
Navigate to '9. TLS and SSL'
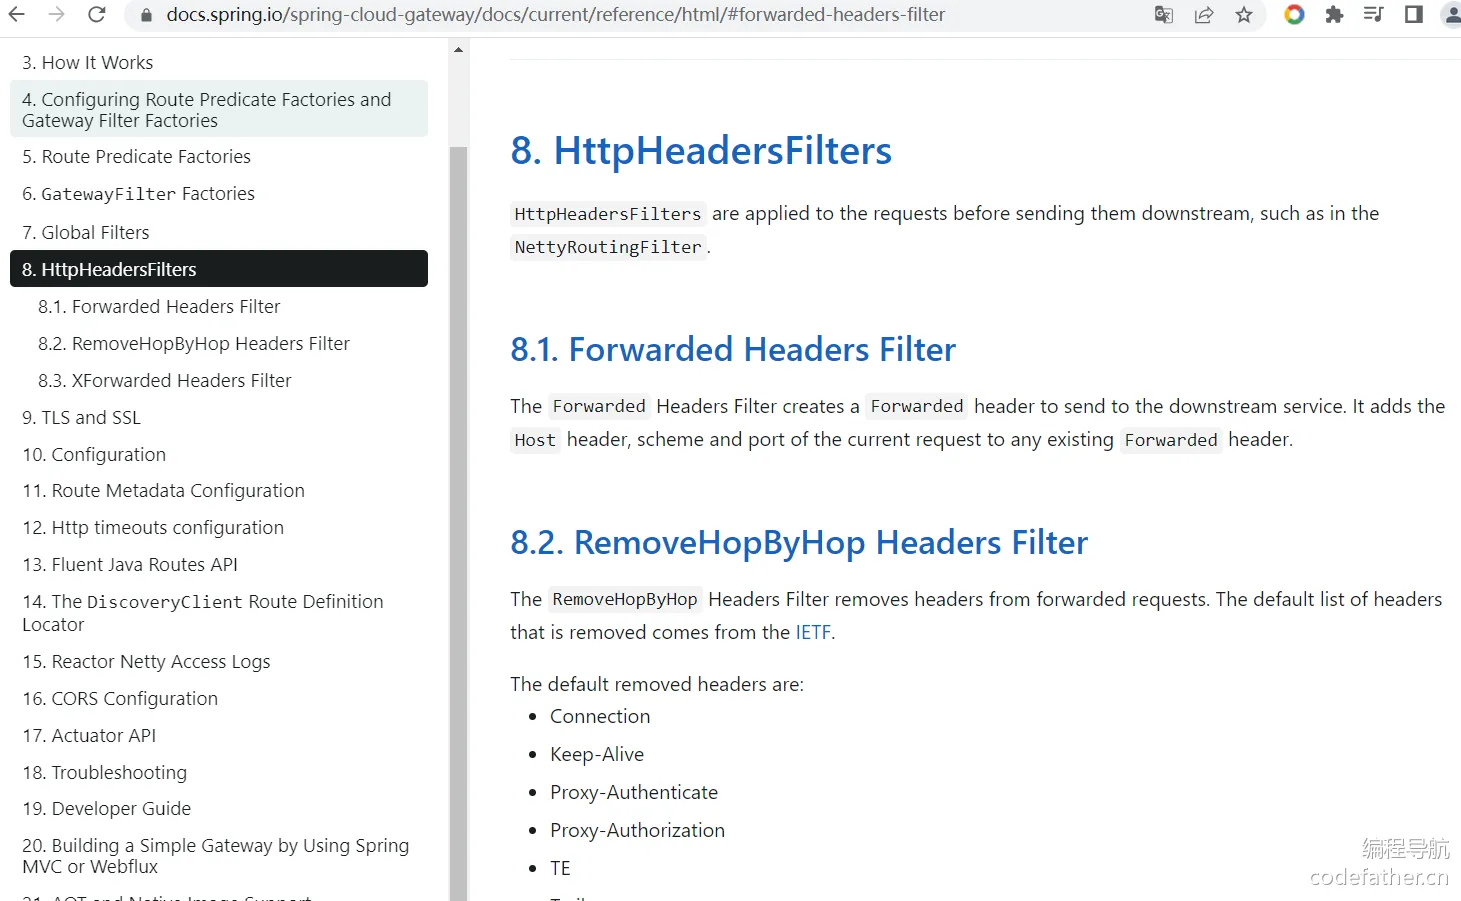(81, 418)
